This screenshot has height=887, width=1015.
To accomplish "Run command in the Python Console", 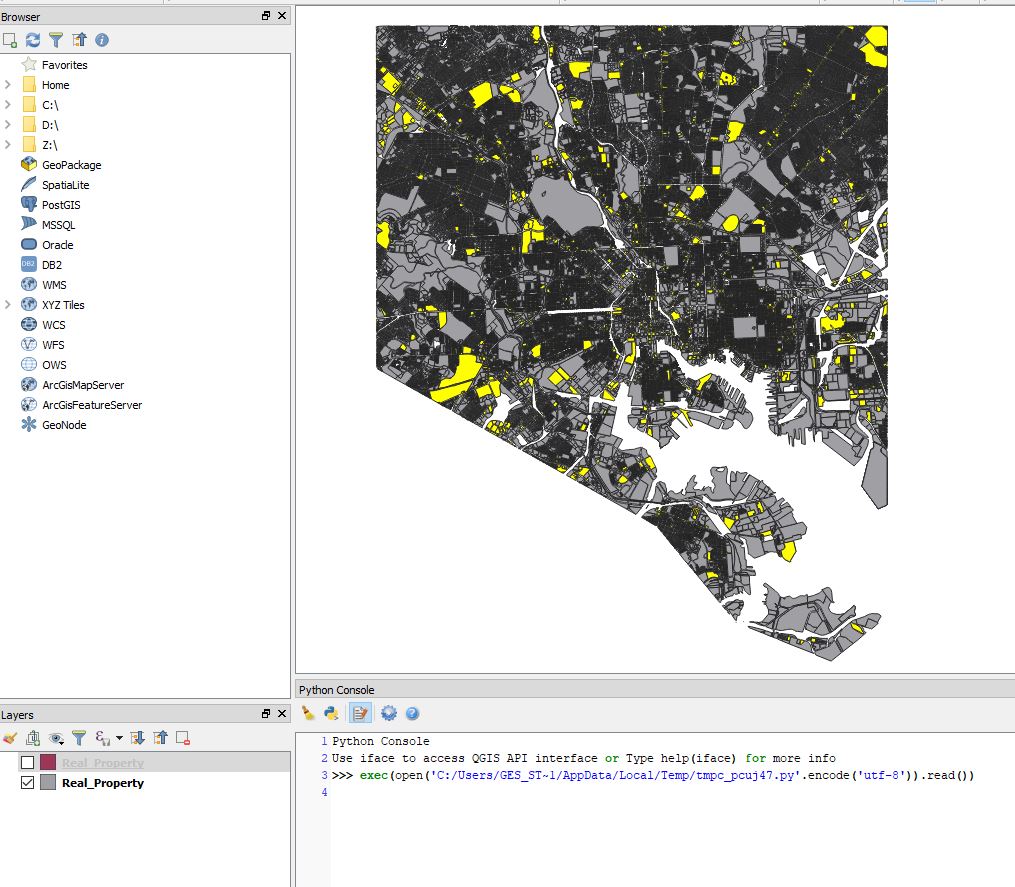I will click(x=331, y=713).
